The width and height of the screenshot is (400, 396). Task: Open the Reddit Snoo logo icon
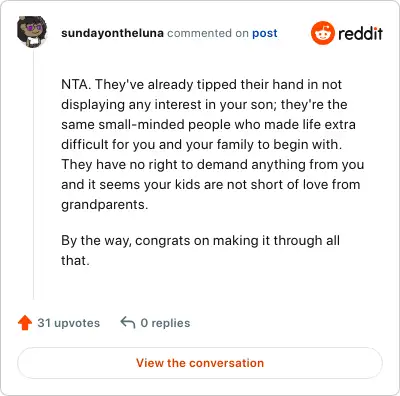(x=322, y=33)
